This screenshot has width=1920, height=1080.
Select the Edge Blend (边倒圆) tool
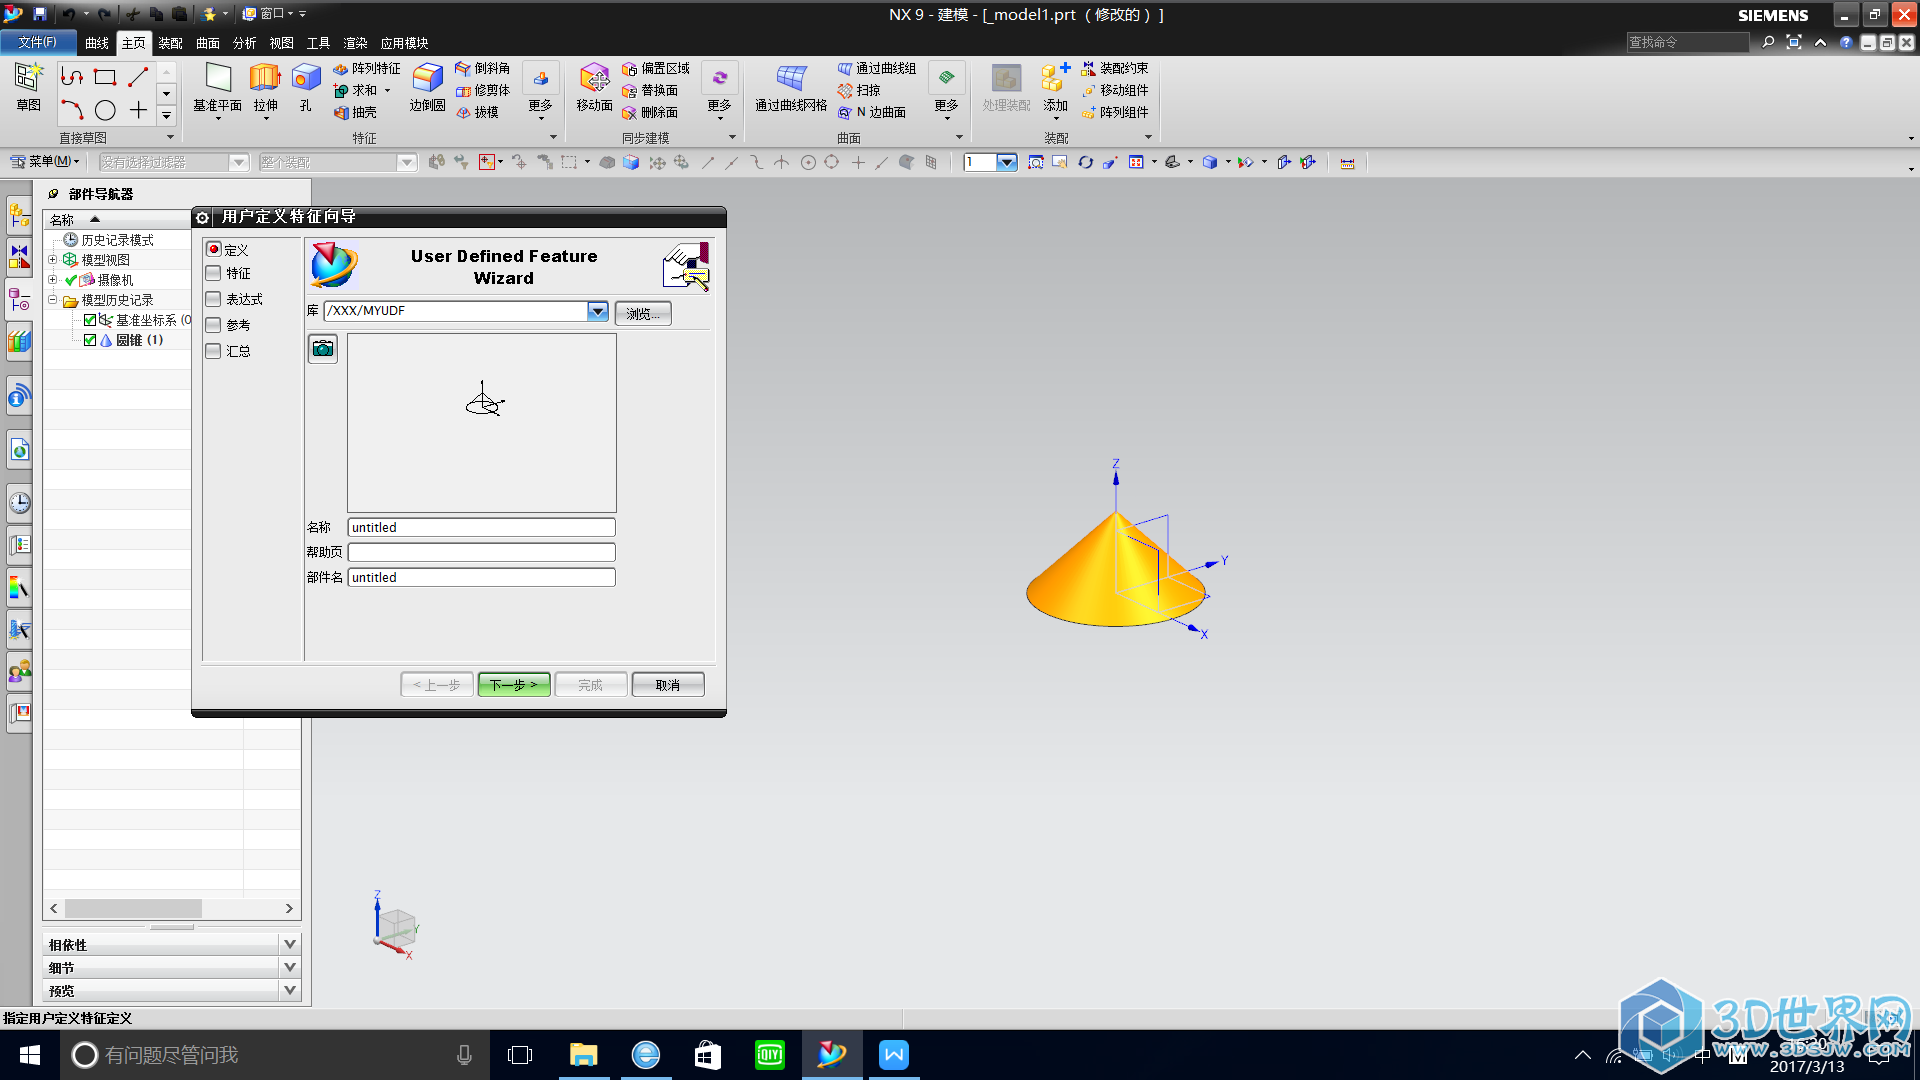[427, 87]
